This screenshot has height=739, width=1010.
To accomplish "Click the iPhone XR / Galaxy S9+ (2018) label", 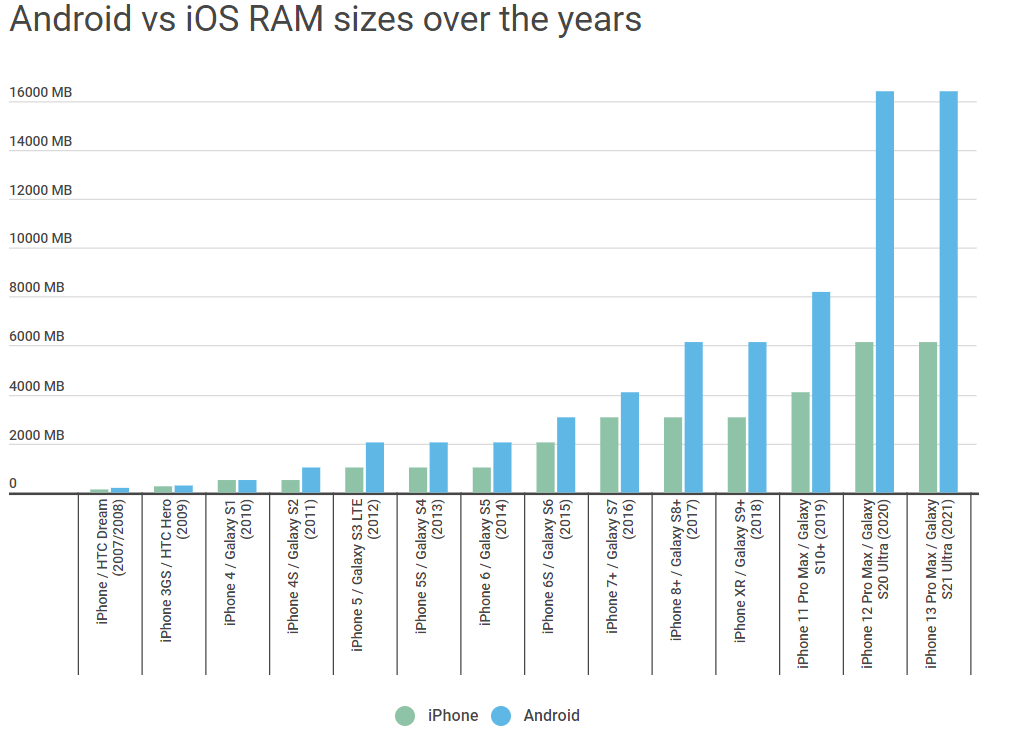I will click(x=748, y=570).
